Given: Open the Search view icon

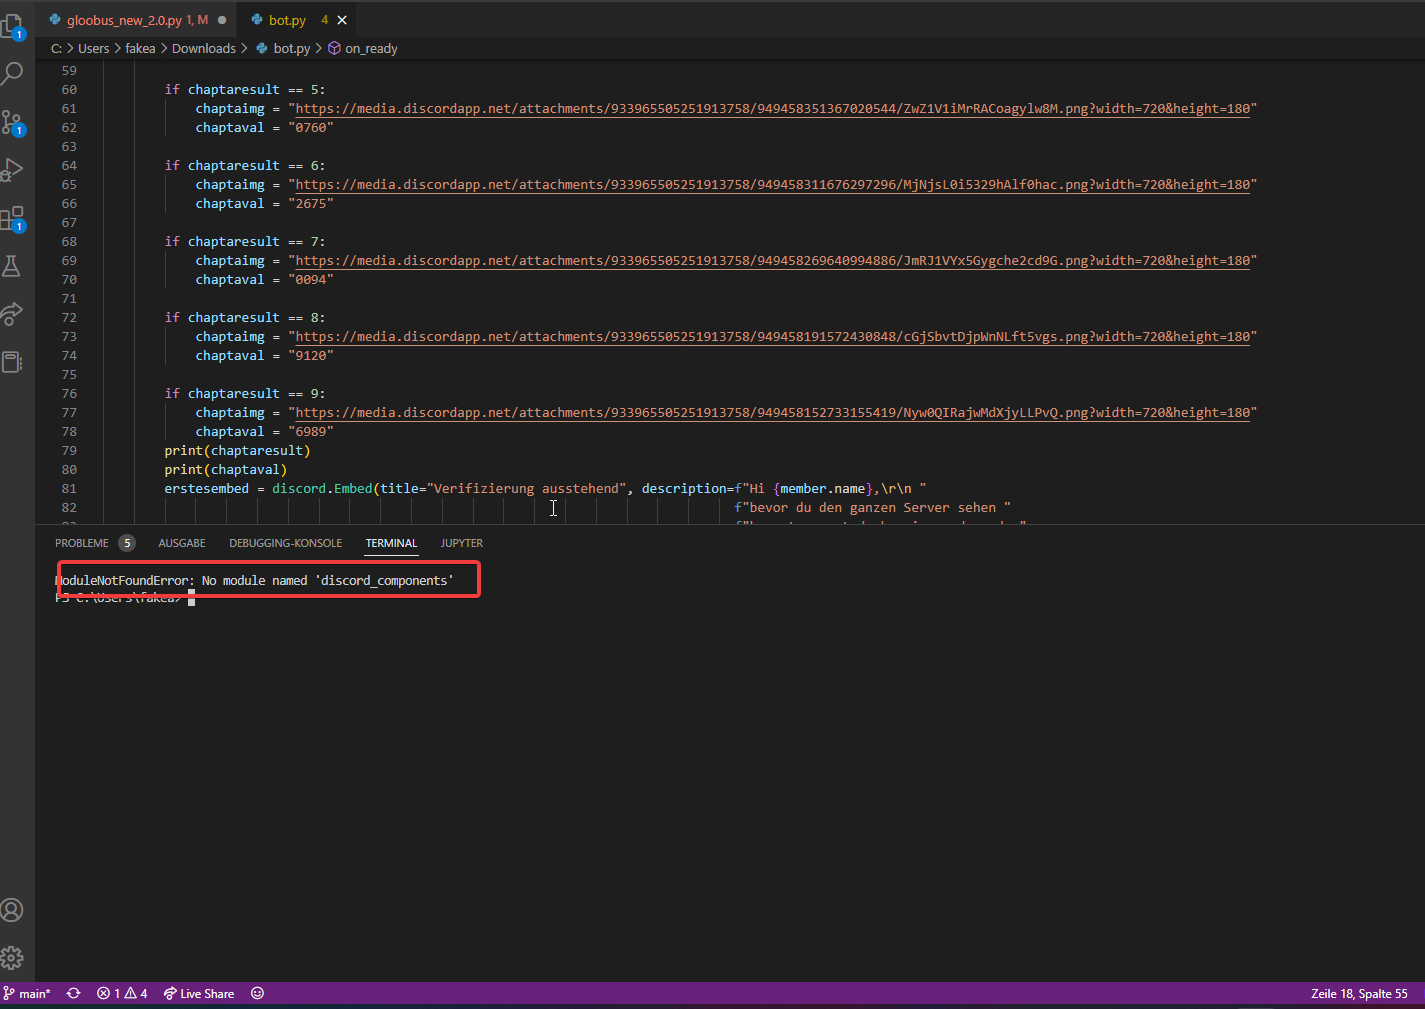Looking at the screenshot, I should (x=12, y=73).
